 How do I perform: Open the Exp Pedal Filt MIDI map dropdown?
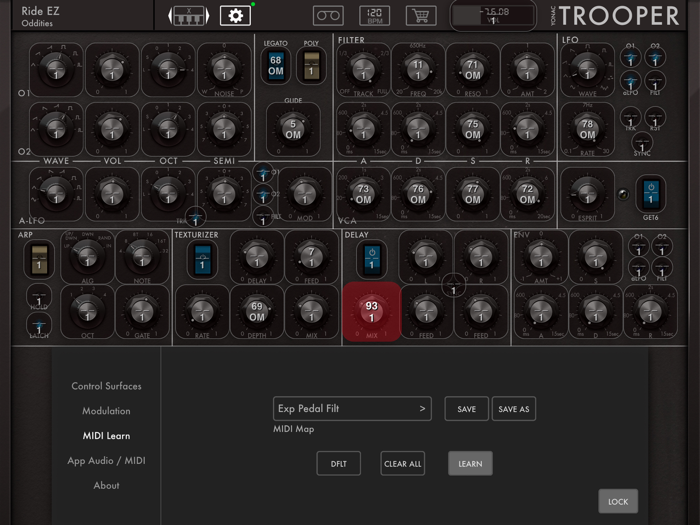tap(352, 408)
